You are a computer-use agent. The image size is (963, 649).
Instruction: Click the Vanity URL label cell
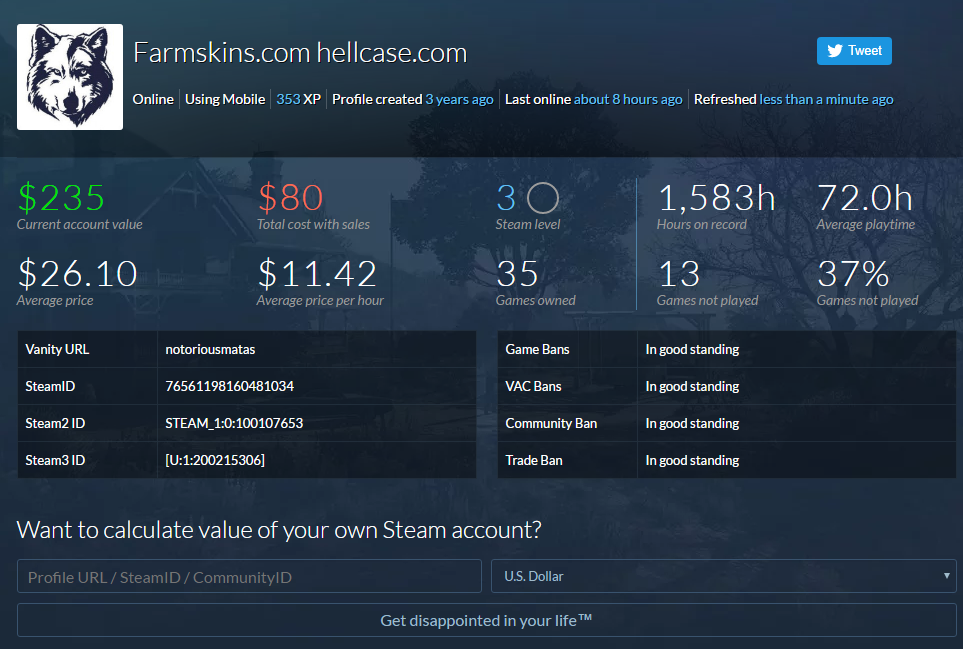(x=87, y=349)
